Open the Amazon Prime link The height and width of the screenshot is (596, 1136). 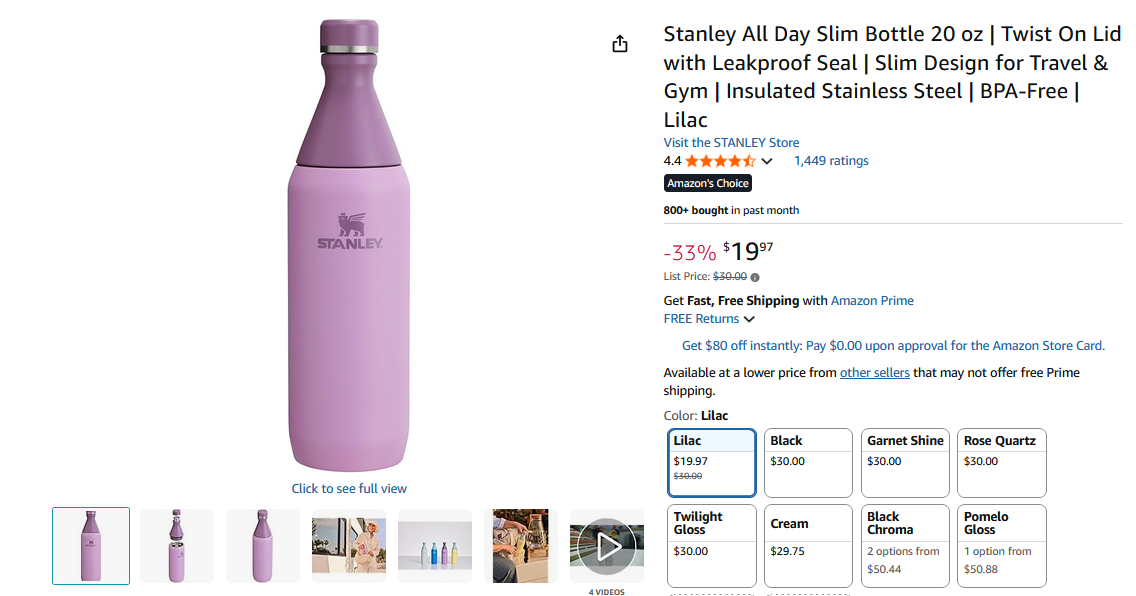[872, 300]
